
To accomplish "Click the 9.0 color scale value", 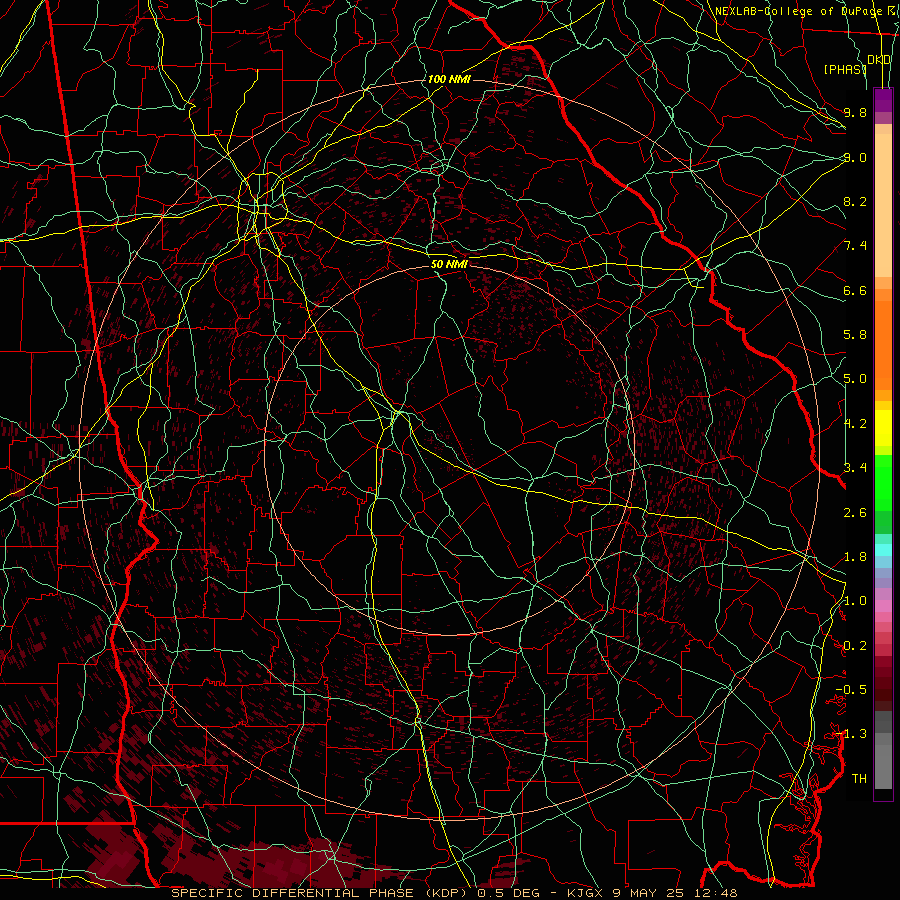I will click(855, 157).
